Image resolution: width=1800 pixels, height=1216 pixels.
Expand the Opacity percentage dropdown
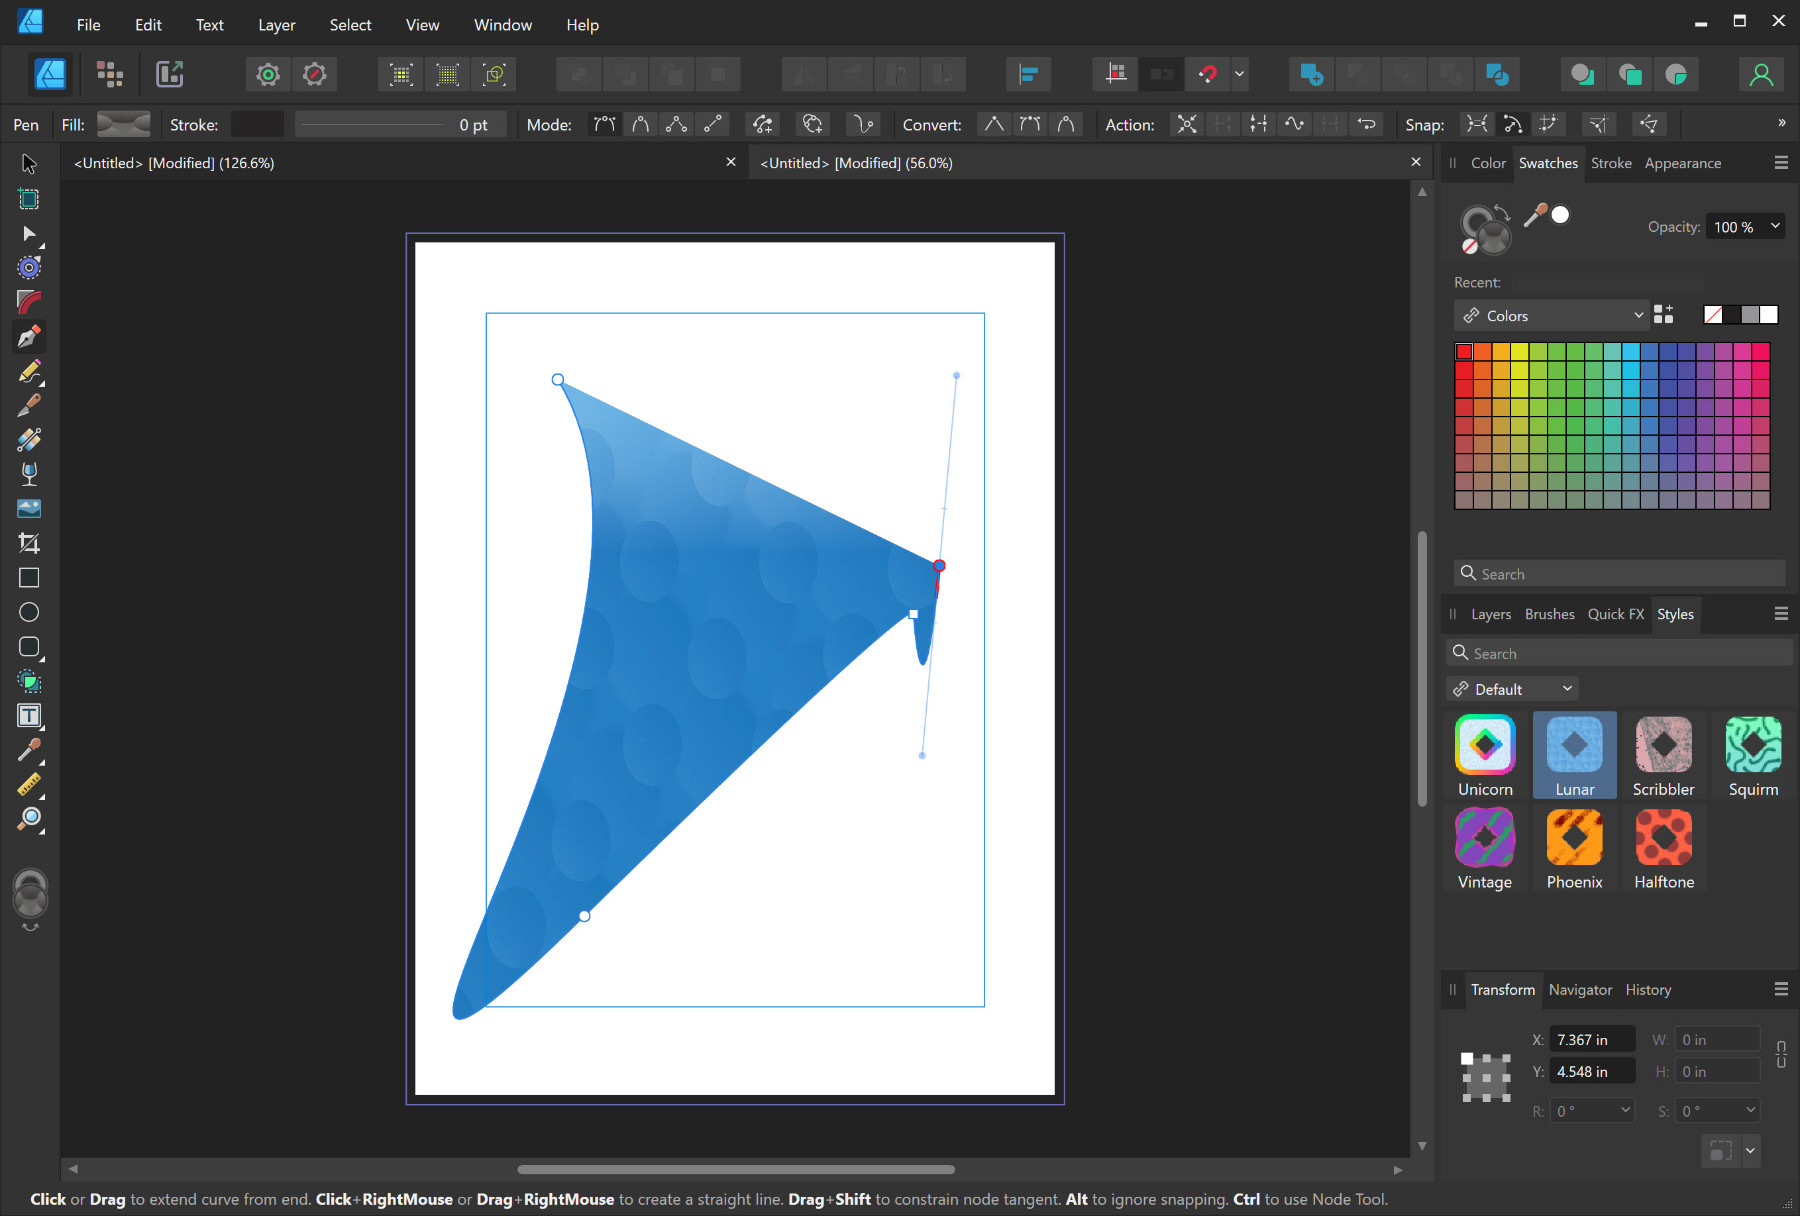pos(1775,227)
